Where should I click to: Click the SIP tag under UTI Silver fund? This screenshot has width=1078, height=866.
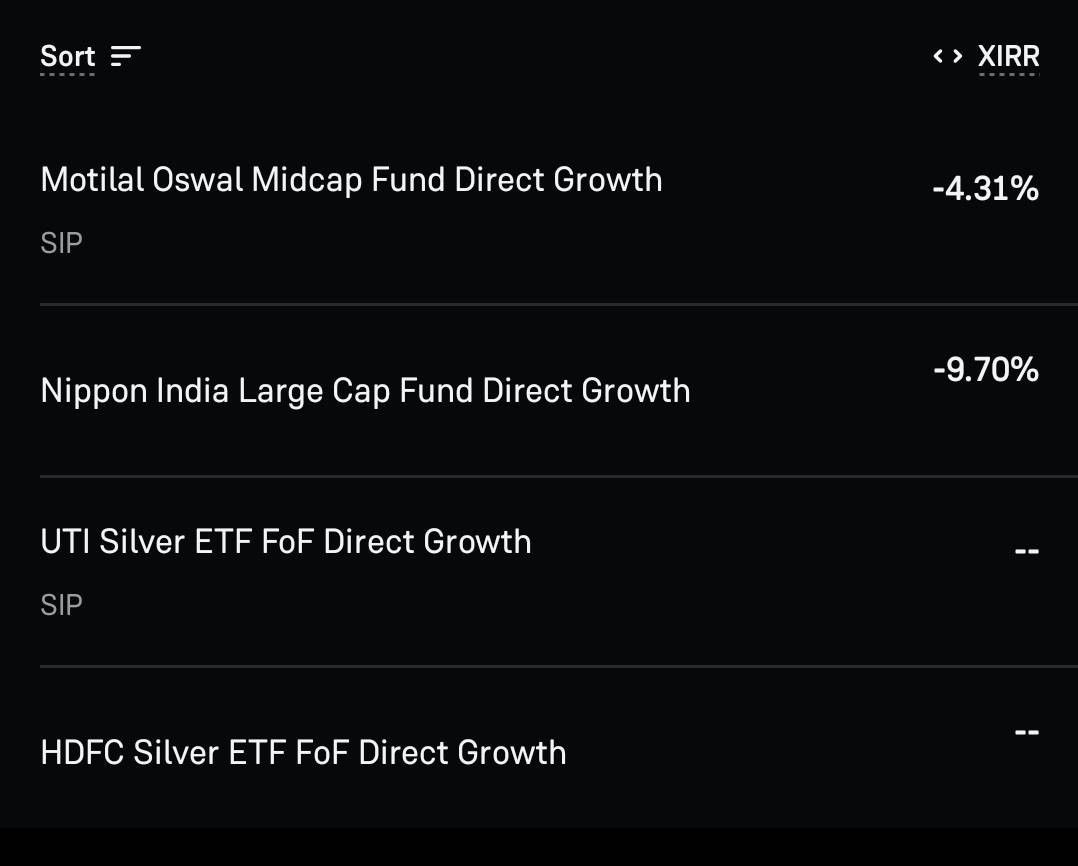(x=62, y=606)
